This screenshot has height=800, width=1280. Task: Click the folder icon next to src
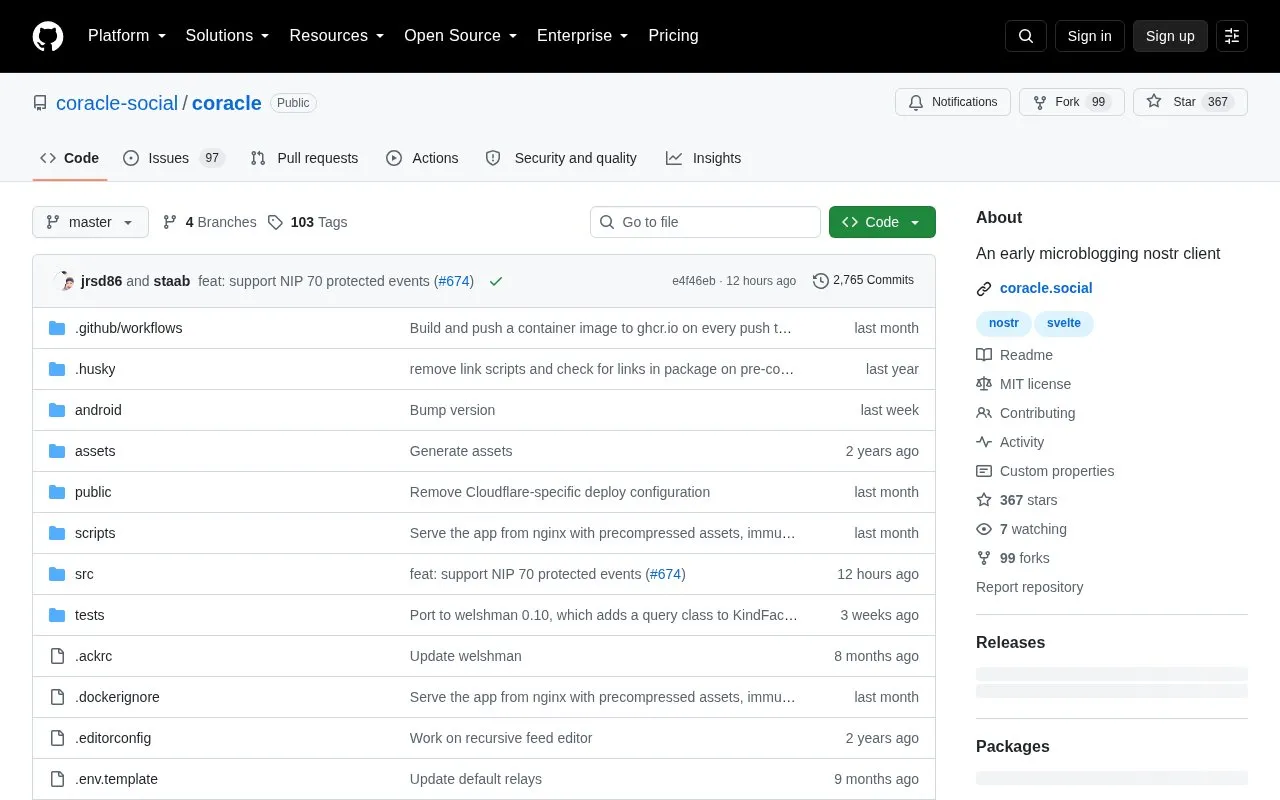[57, 574]
